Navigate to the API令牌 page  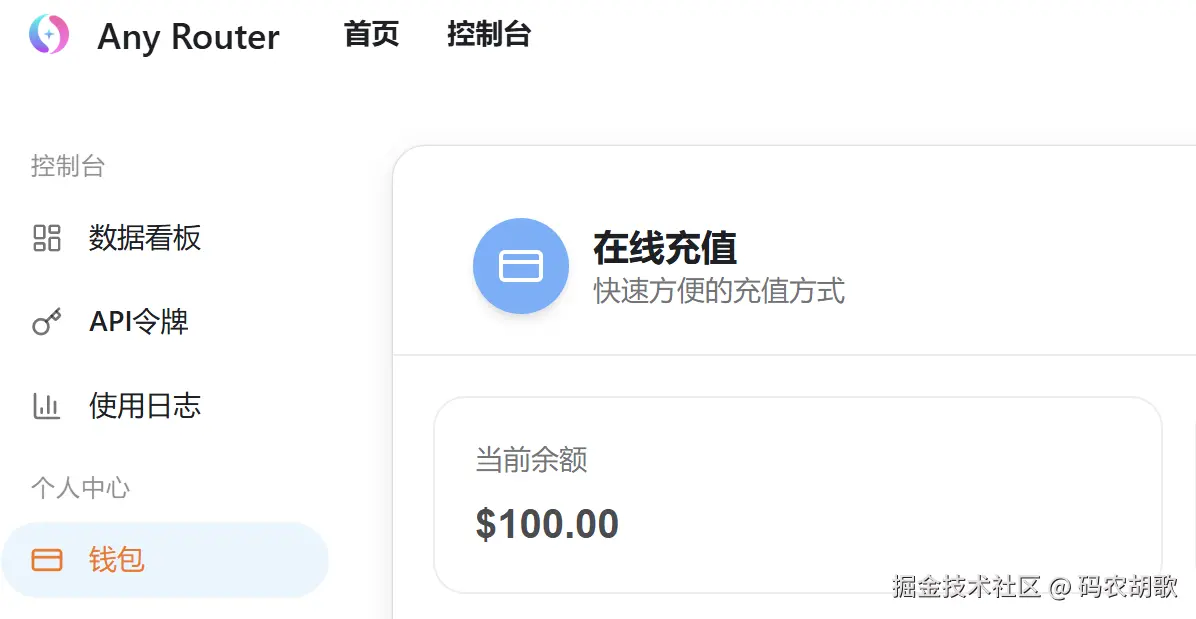(x=139, y=322)
